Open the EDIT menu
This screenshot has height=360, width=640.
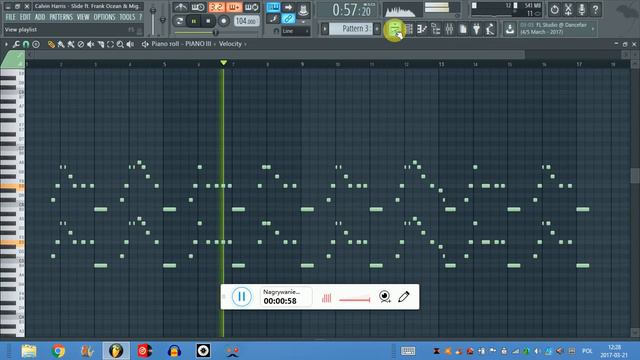(x=25, y=17)
